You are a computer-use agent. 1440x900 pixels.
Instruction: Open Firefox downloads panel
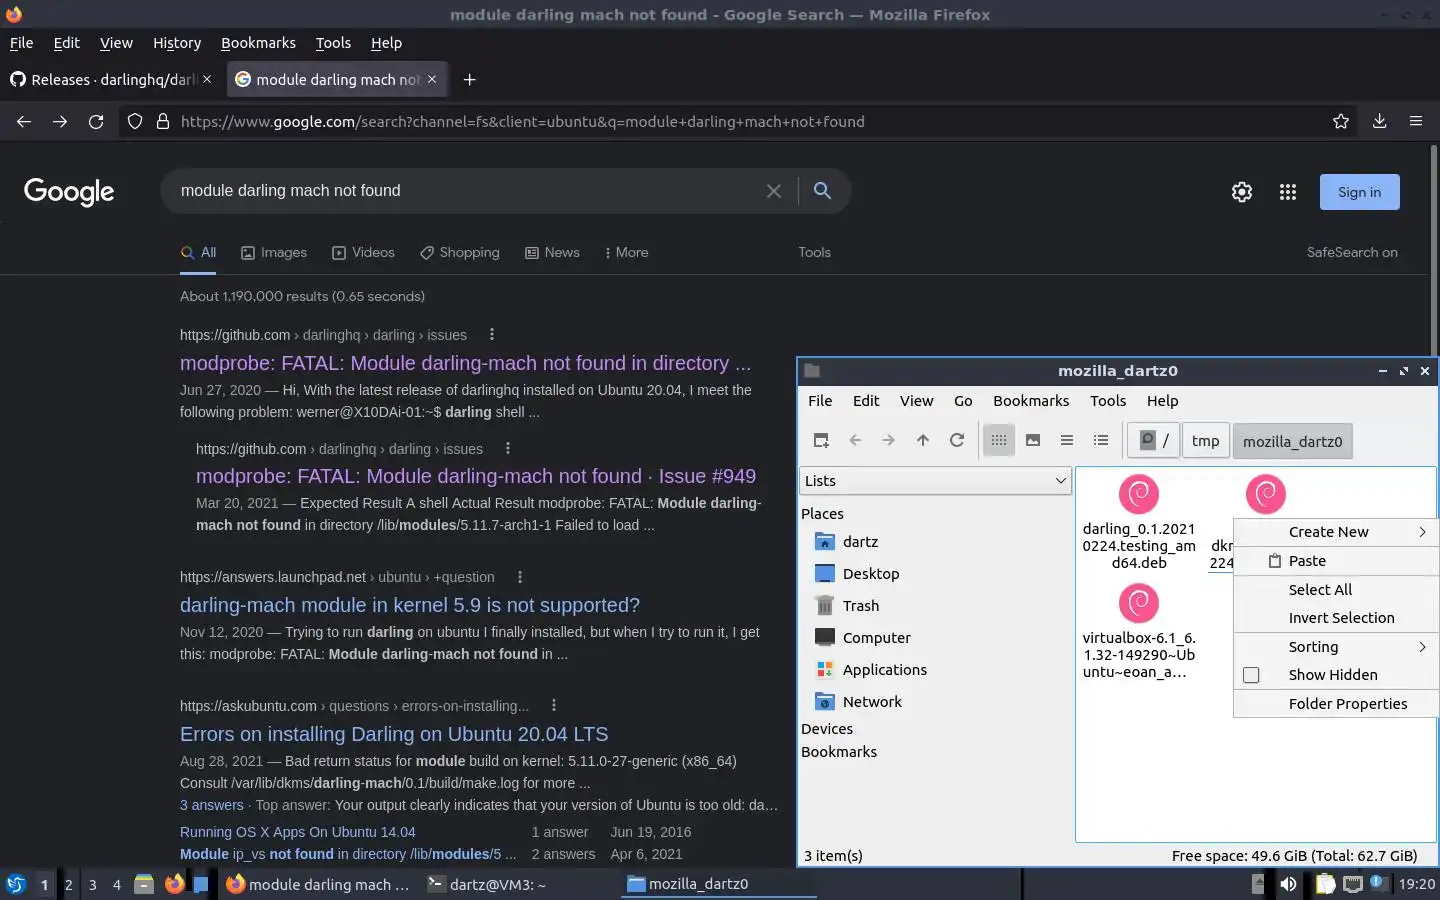tap(1379, 121)
